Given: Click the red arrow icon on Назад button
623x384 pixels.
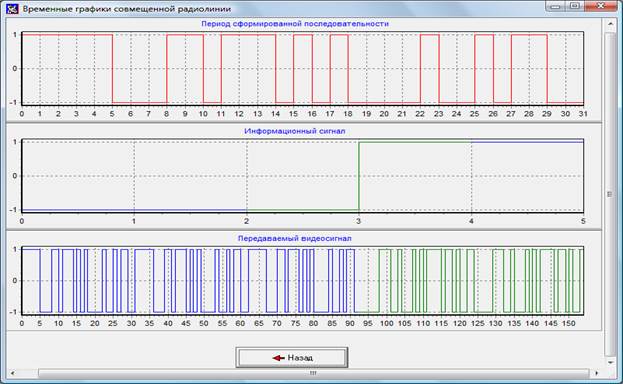Looking at the screenshot, I should coord(278,358).
